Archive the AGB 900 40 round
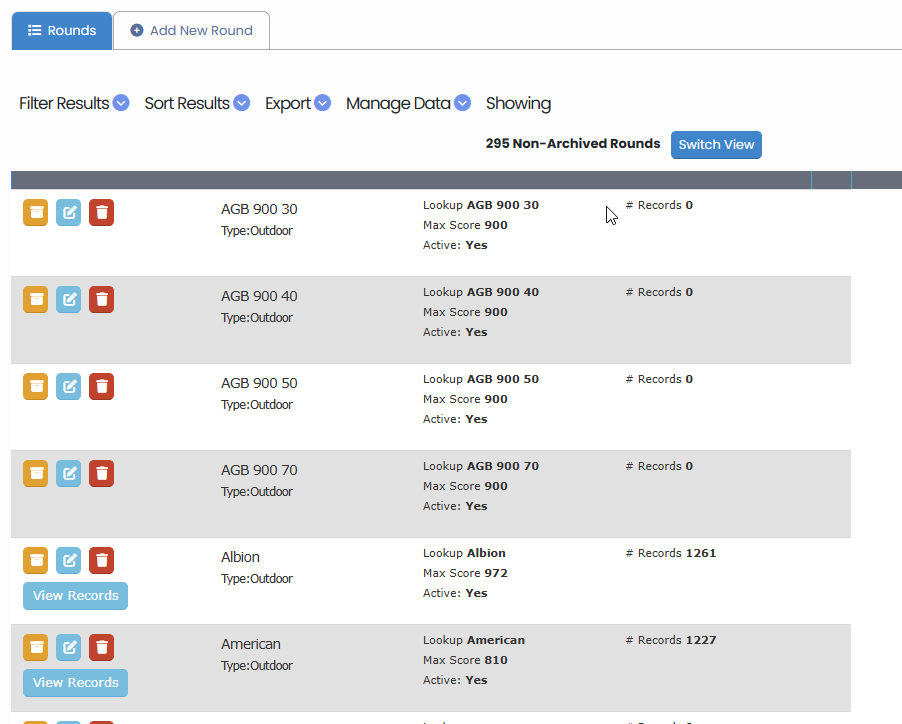Screen dimensions: 902x724 pyautogui.click(x=36, y=300)
